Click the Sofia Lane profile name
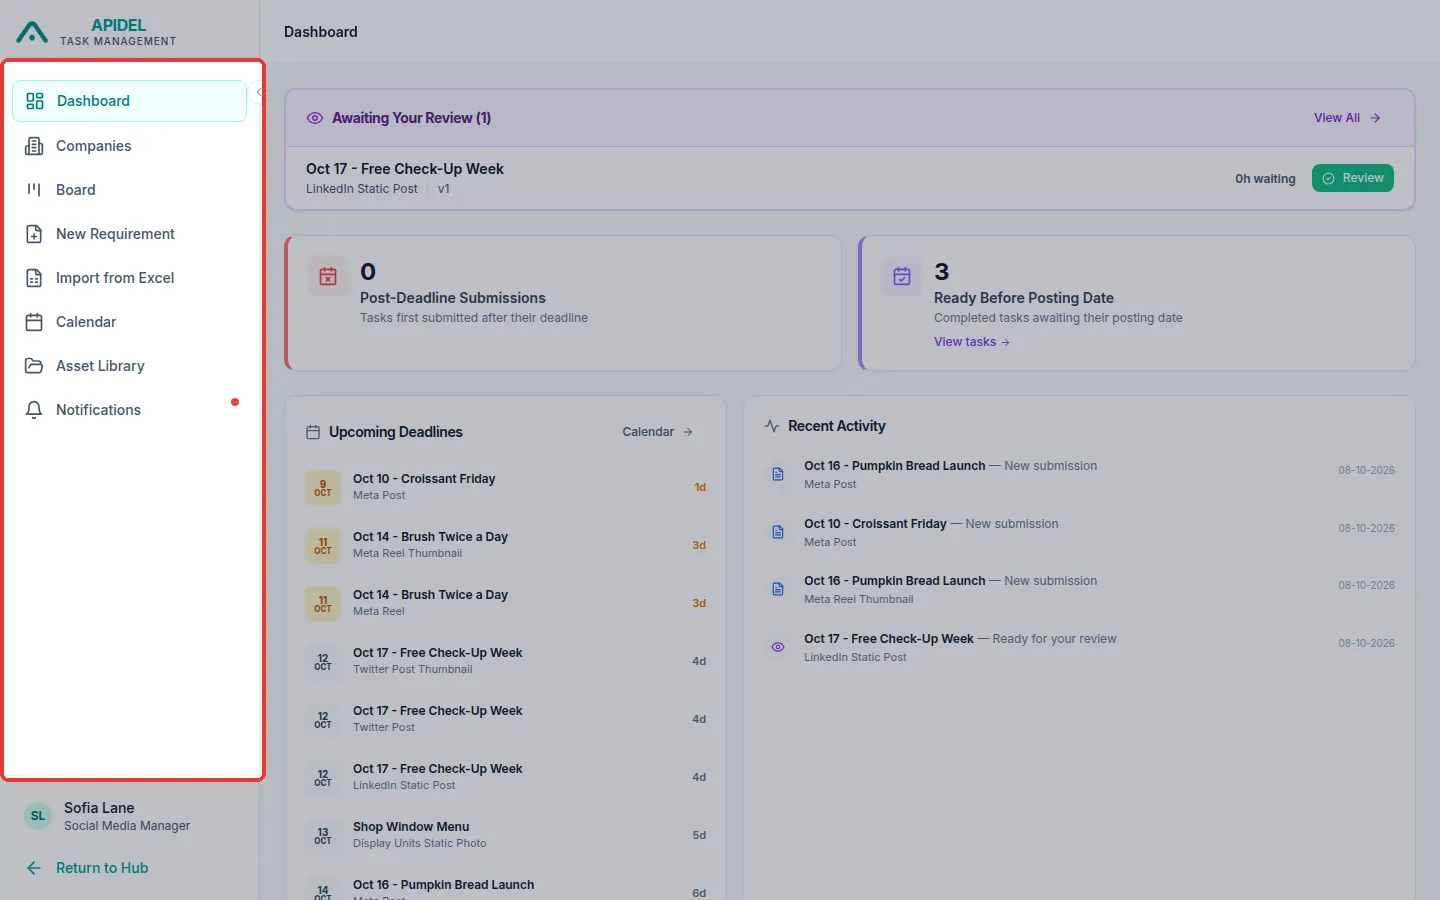 click(99, 808)
